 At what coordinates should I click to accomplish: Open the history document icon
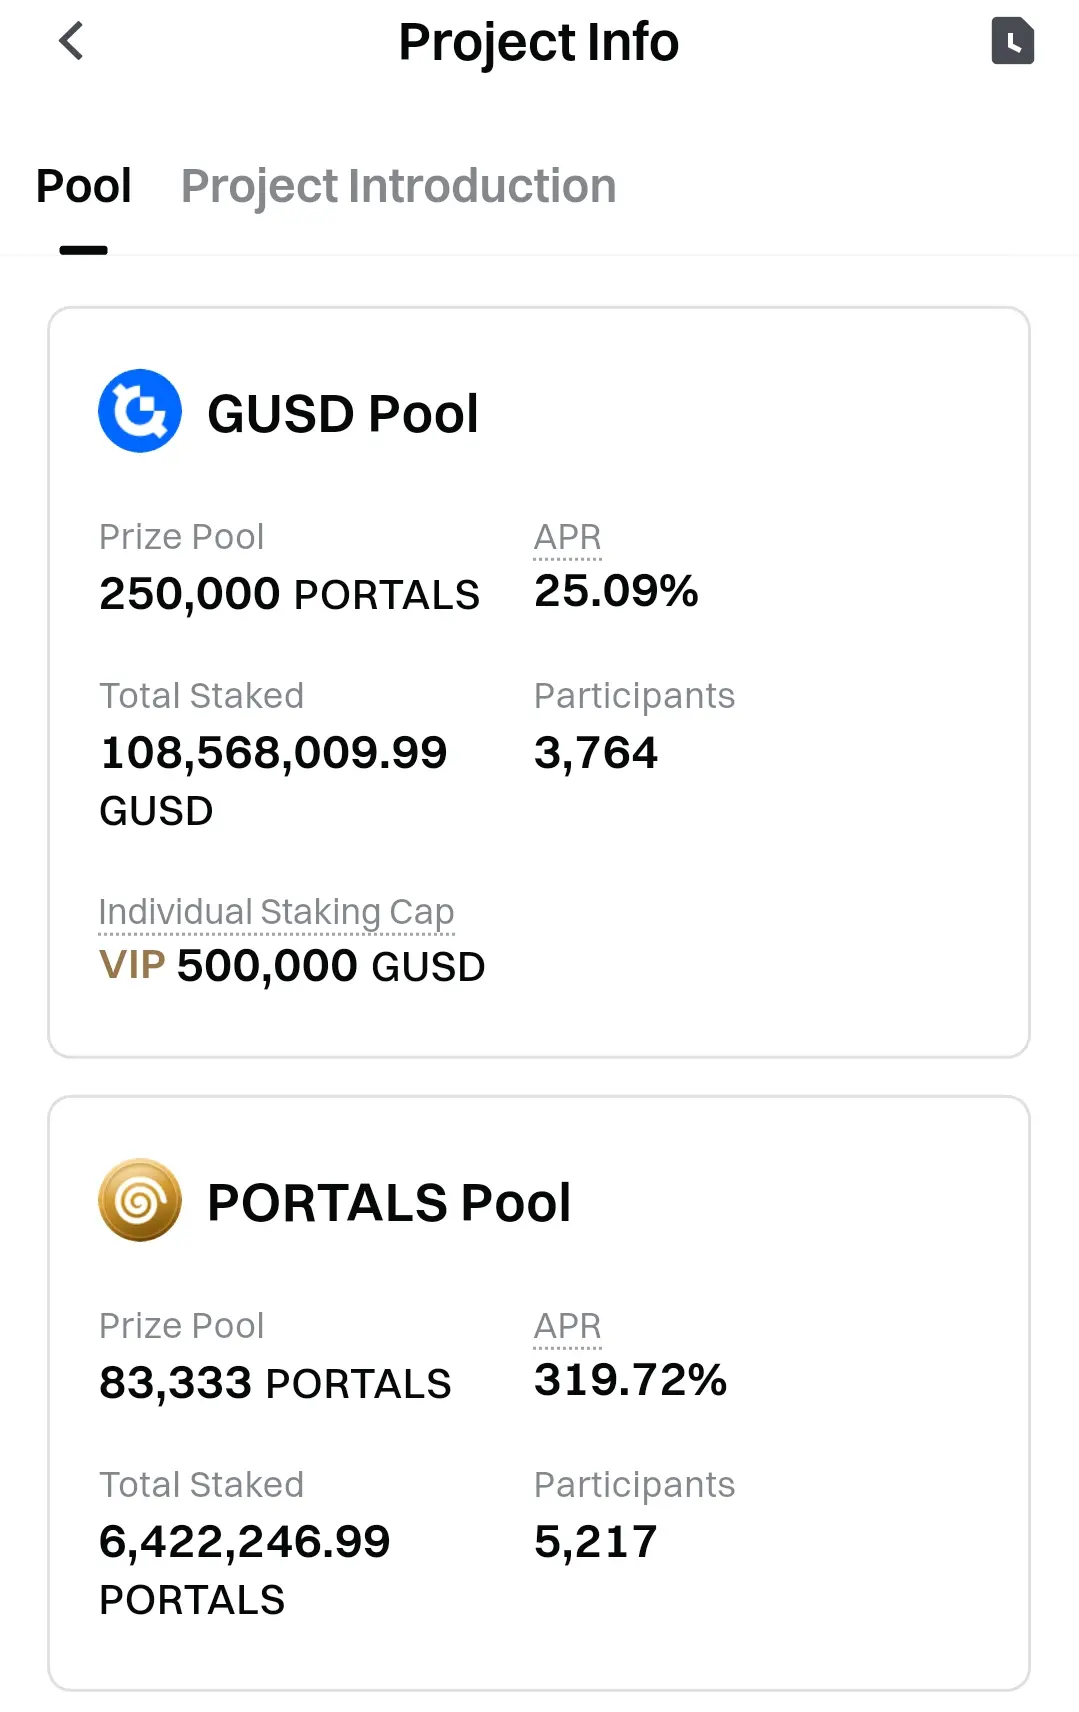(1012, 42)
